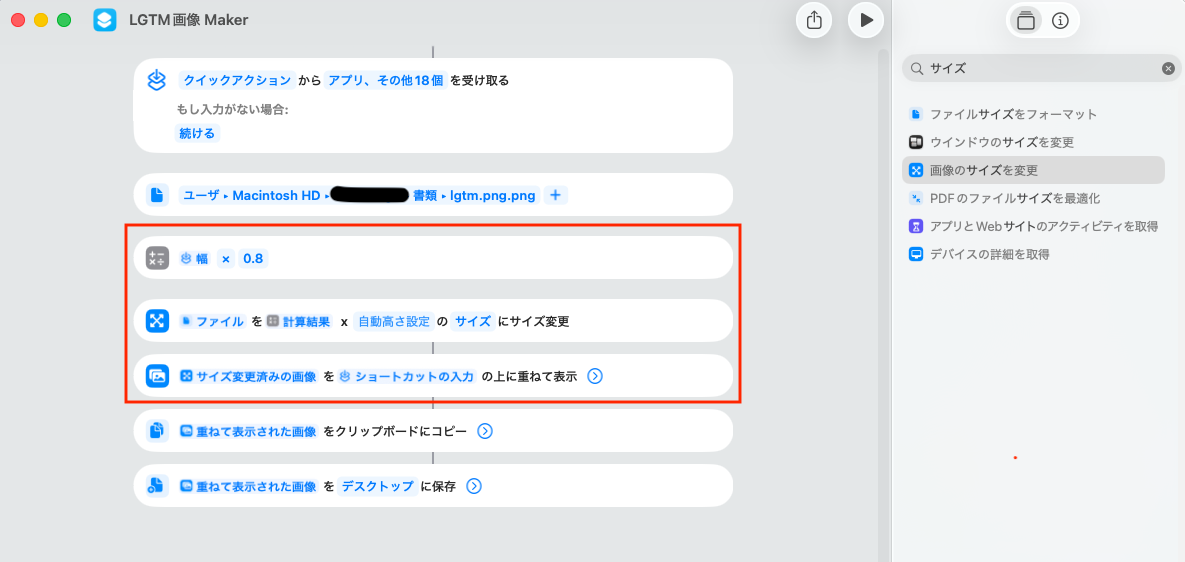The image size is (1185, 562).
Task: Run the shortcut with the play button
Action: [x=866, y=20]
